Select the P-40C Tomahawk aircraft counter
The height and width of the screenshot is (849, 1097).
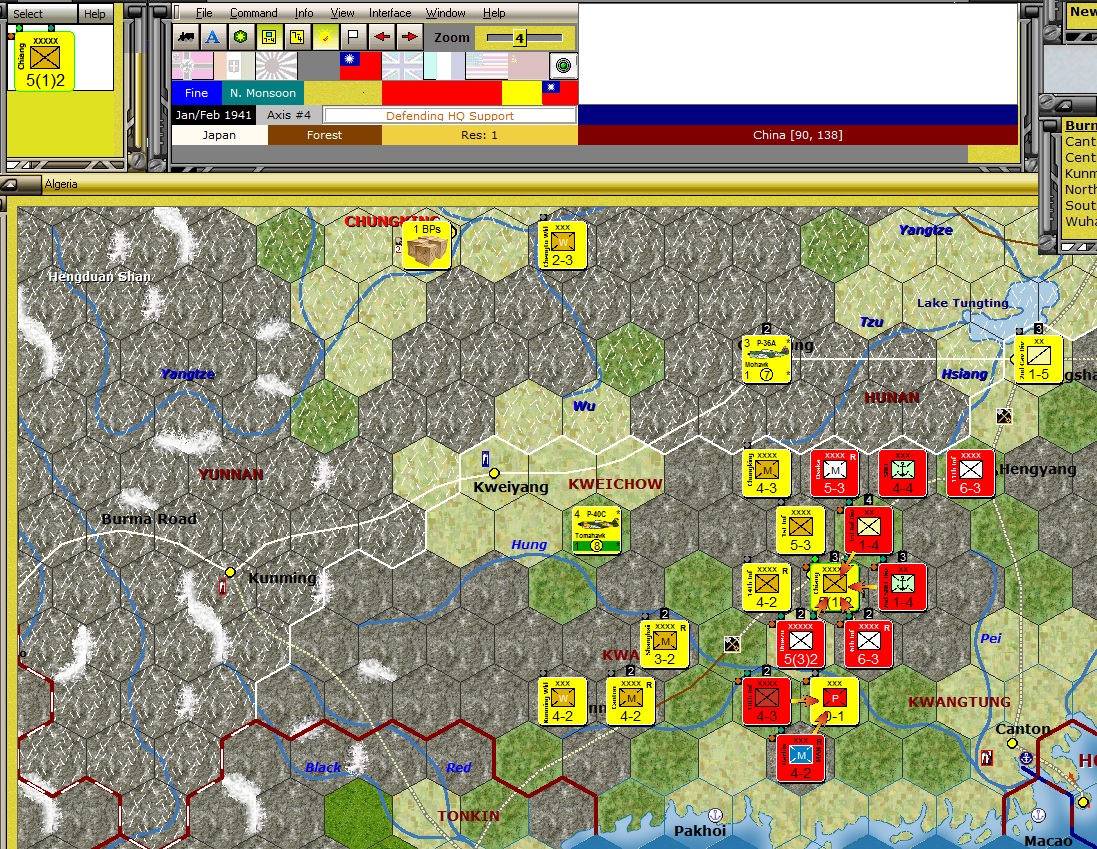(597, 531)
